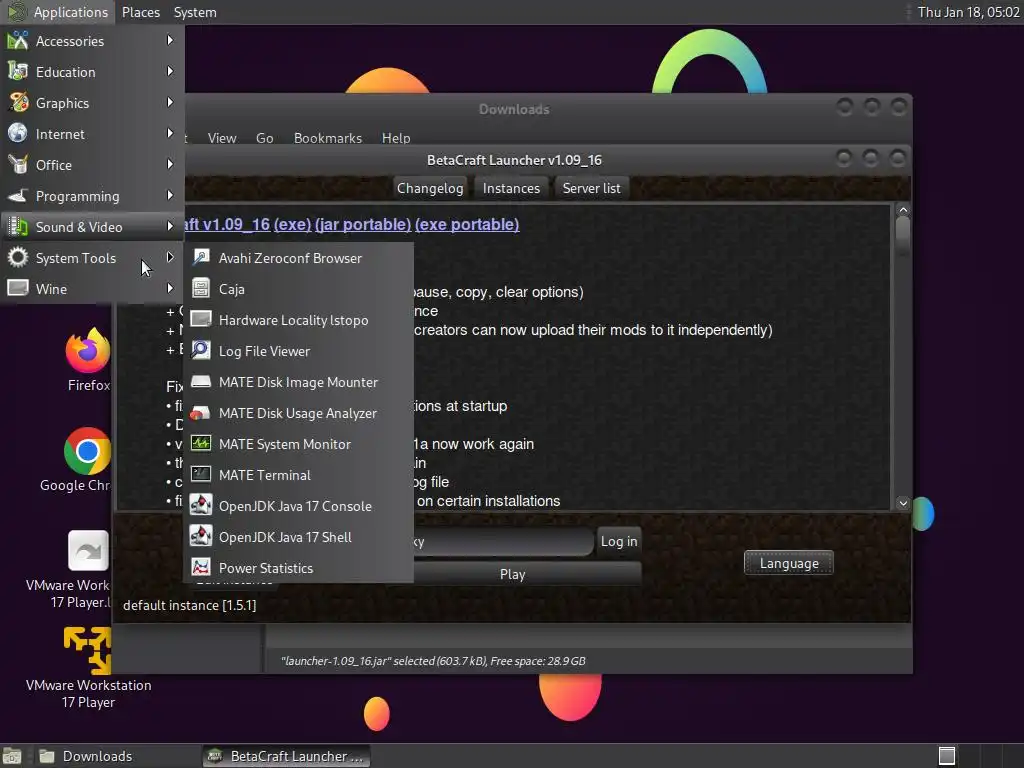Expand the Wine submenu arrow
The height and width of the screenshot is (768, 1024).
pos(170,288)
